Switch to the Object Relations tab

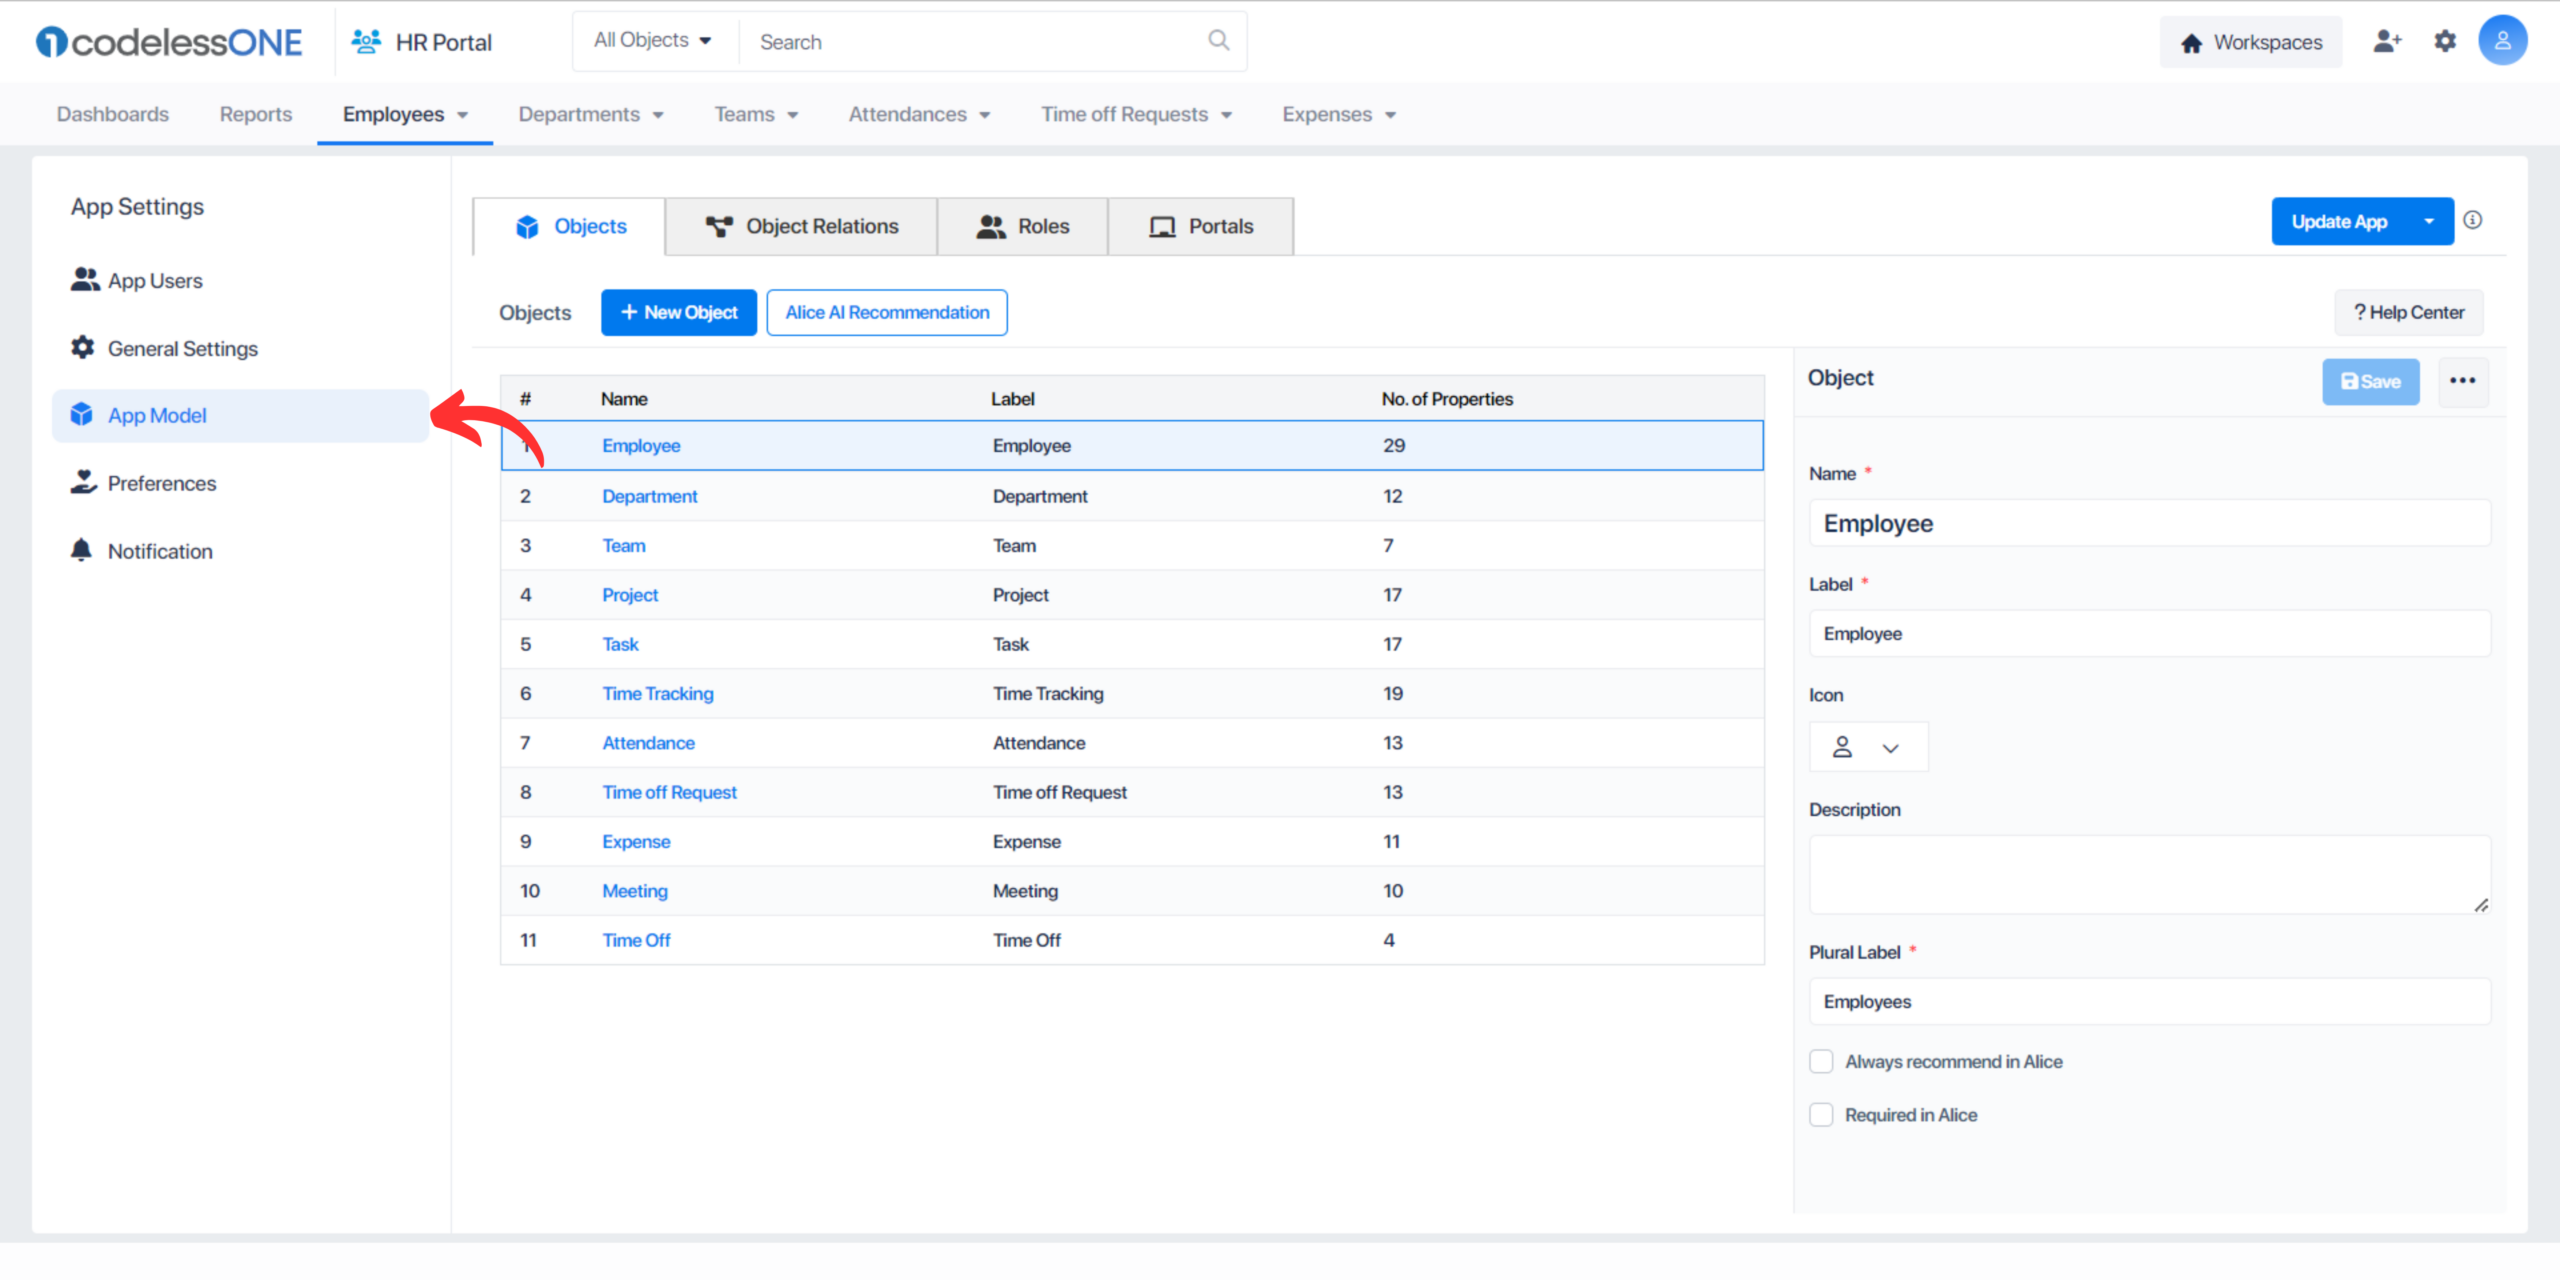pos(802,226)
